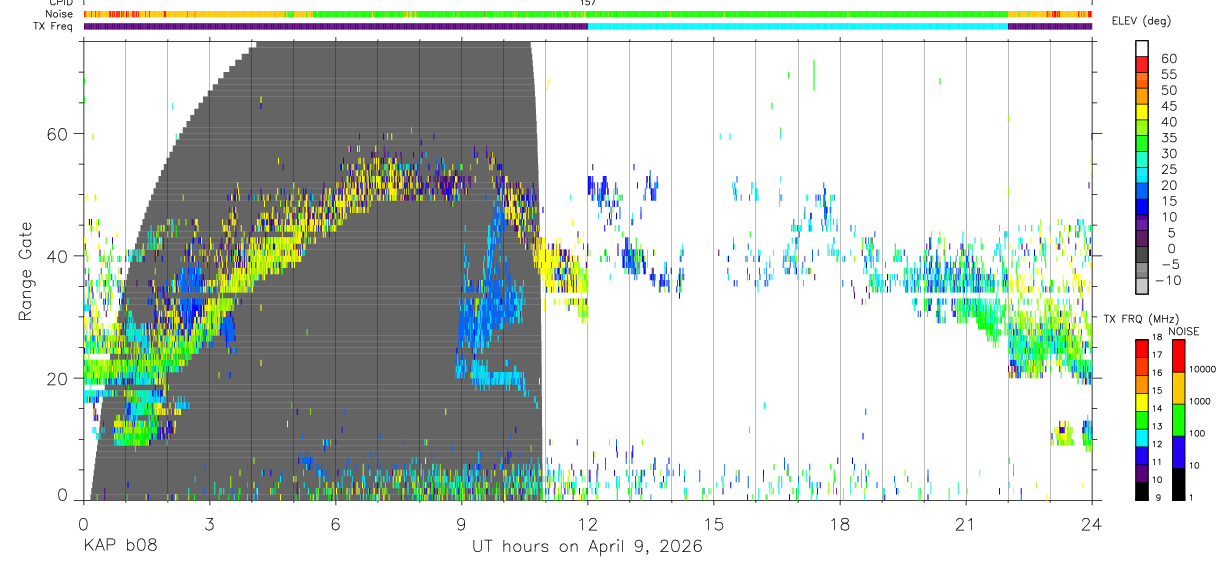
Task: Click the '40' tick on Range Gate axis
Action: 59,256
